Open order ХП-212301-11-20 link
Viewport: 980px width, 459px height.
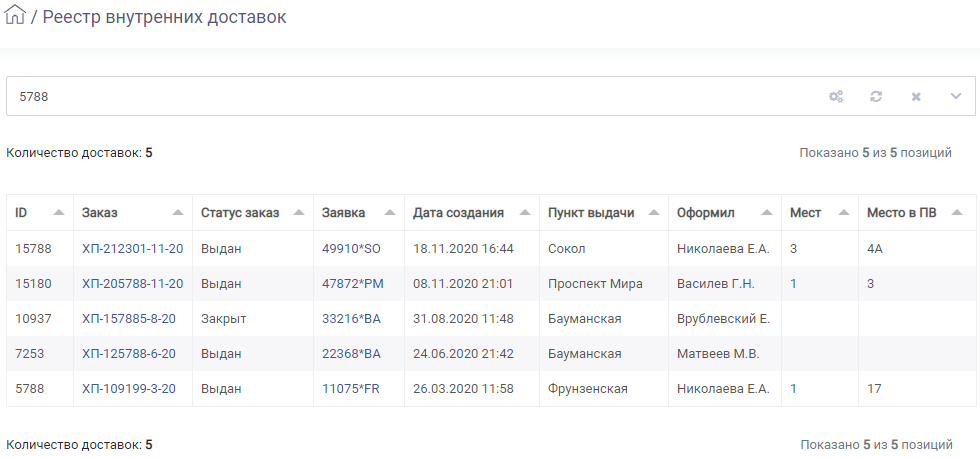point(132,249)
